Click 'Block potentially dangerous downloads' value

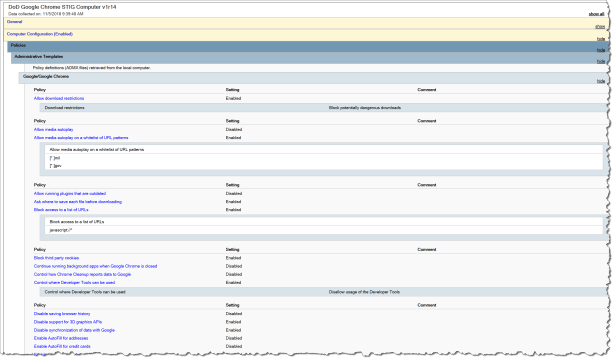pyautogui.click(x=365, y=108)
